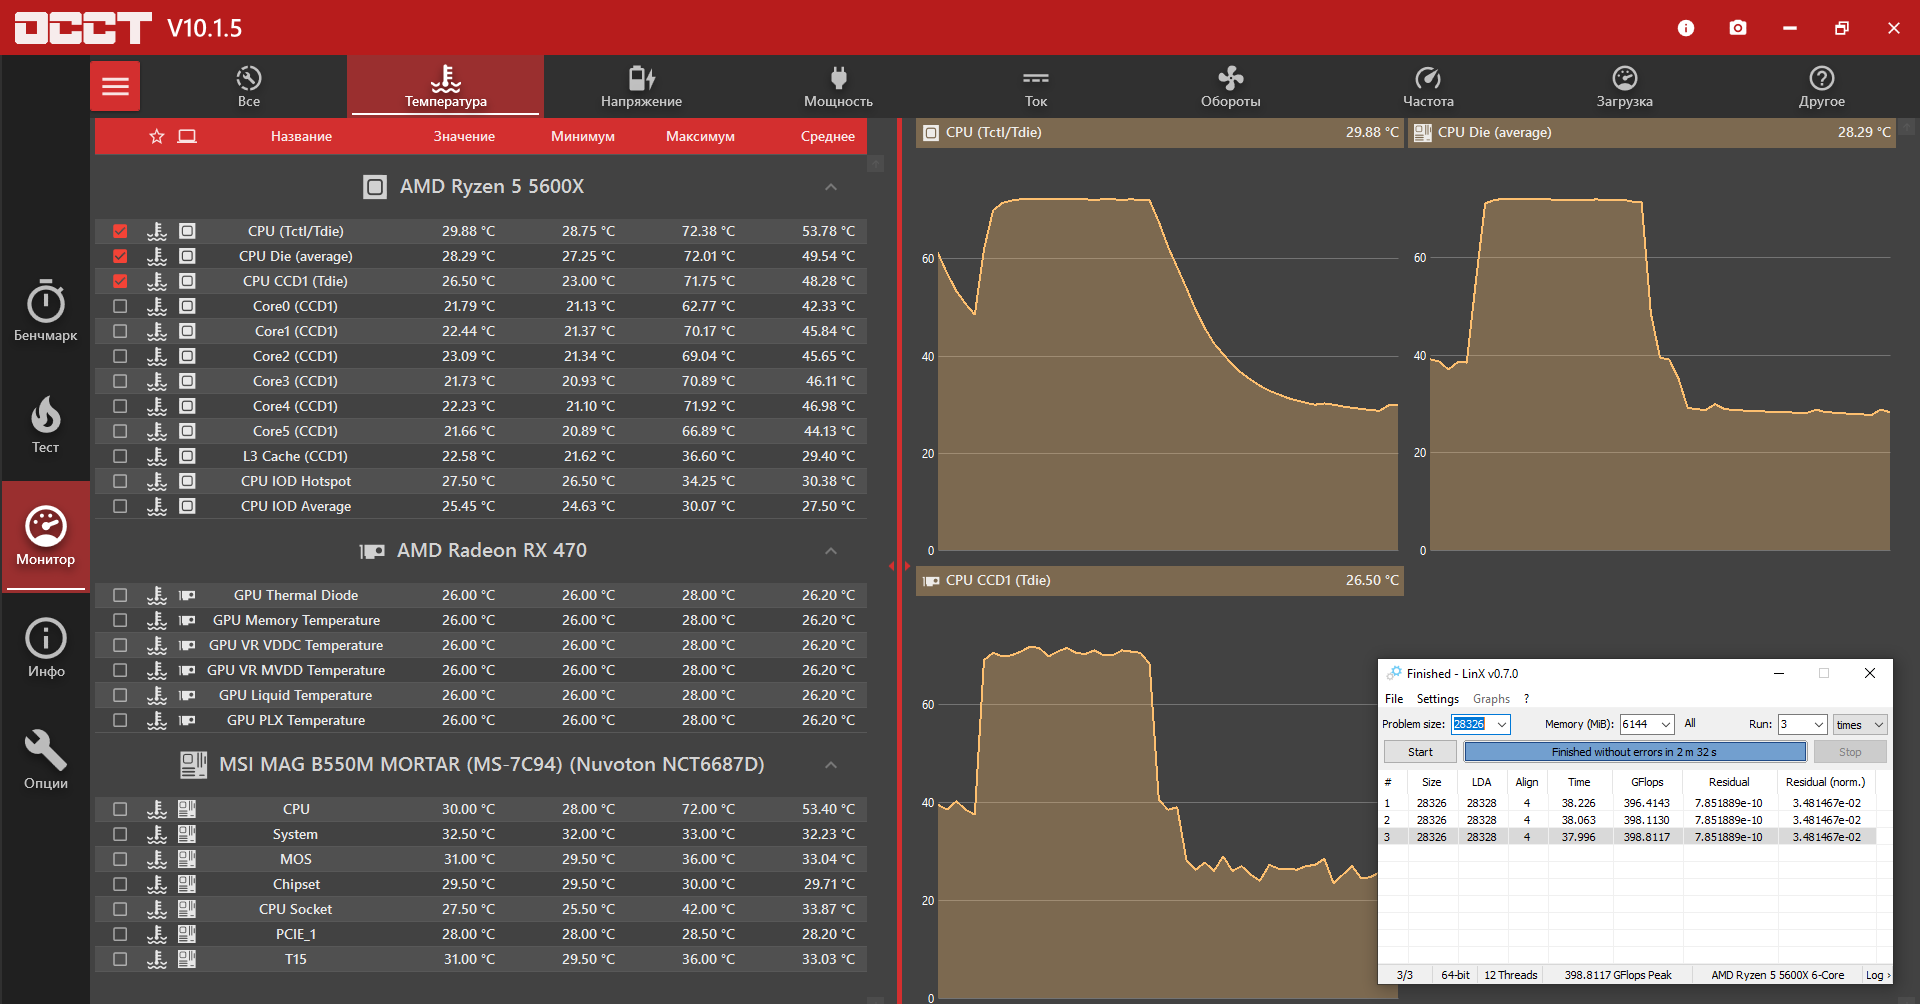Check the Core0 (CCD1) checkbox

pyautogui.click(x=120, y=306)
